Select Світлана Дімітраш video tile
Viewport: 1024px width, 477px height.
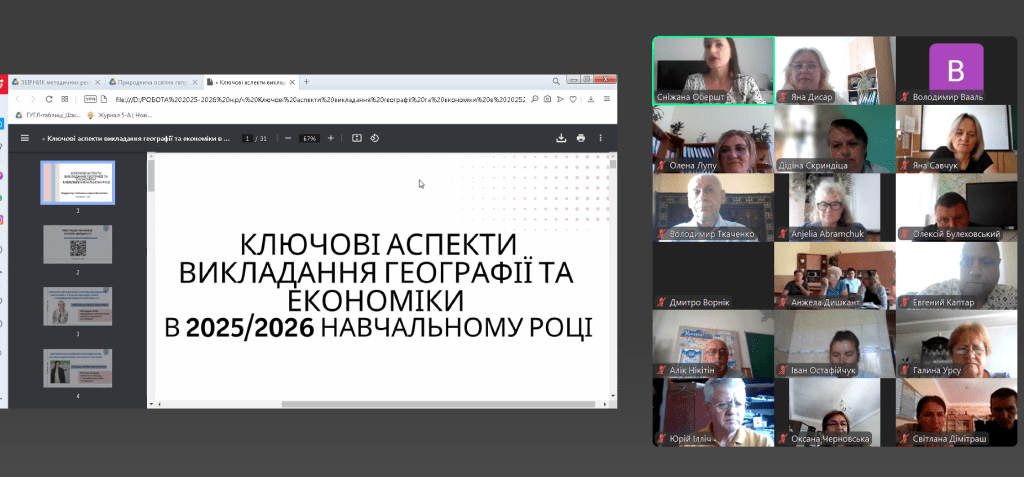(x=956, y=413)
